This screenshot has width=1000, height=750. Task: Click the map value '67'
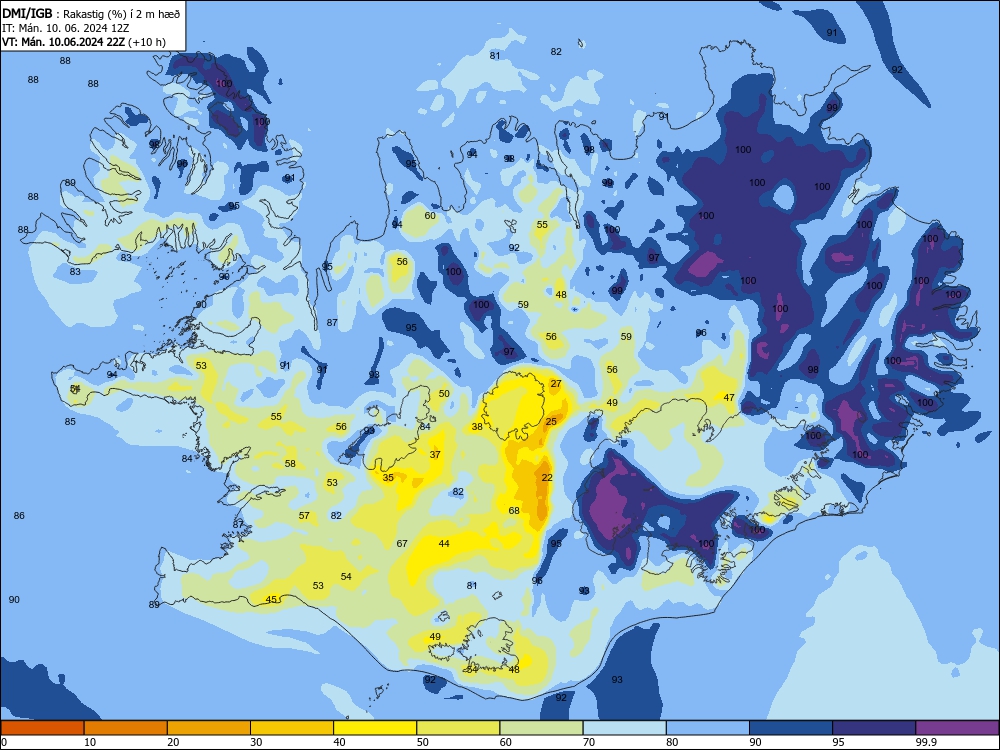click(x=402, y=543)
